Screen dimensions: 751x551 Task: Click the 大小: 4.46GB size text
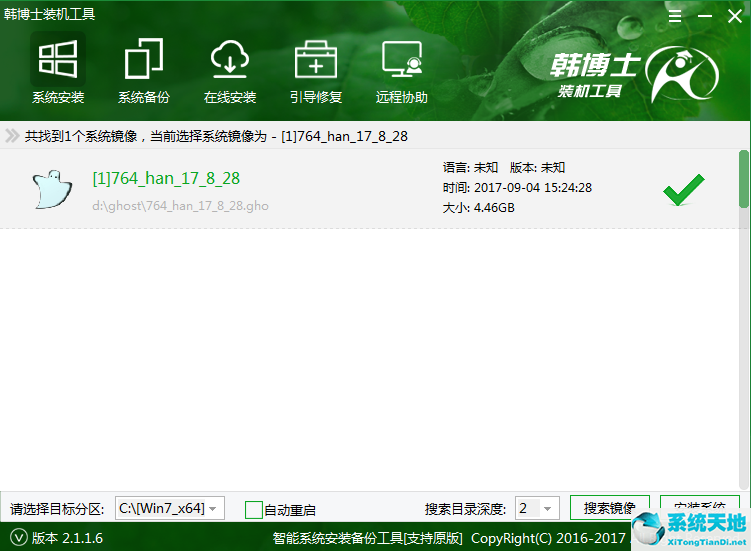coord(478,207)
